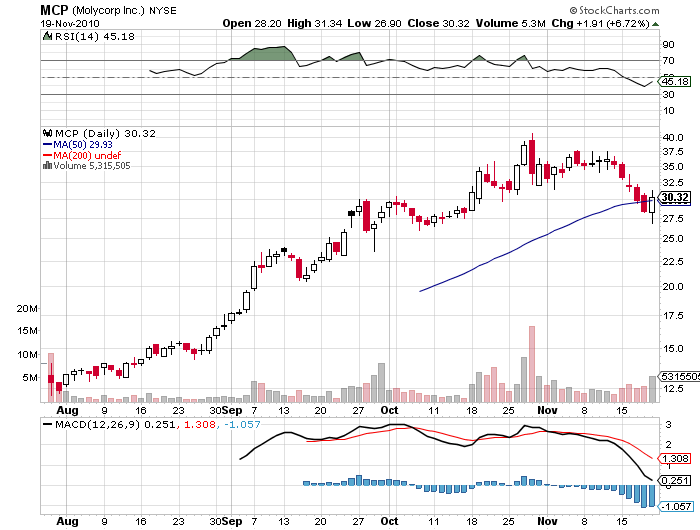Click the Oct label under the MACD panel
Viewport: 700px width, 530px height.
[x=389, y=521]
